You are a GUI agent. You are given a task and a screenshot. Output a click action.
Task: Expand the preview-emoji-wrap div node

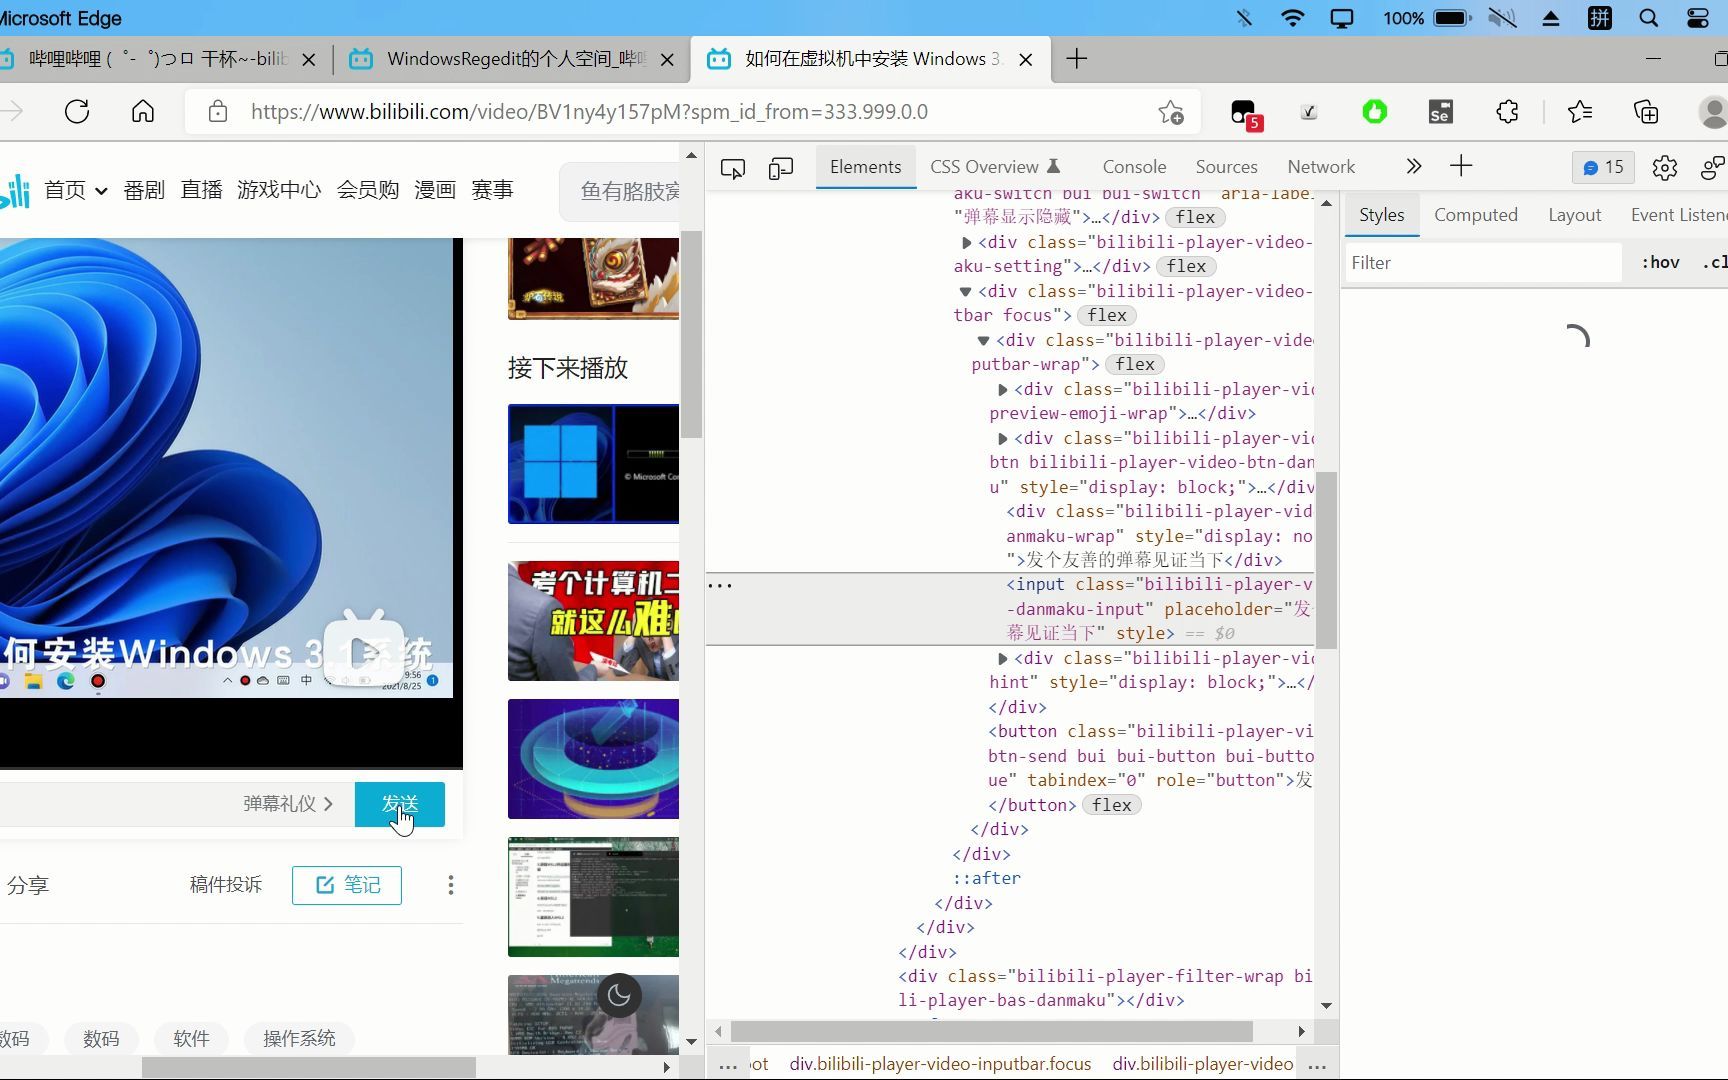click(x=1002, y=389)
